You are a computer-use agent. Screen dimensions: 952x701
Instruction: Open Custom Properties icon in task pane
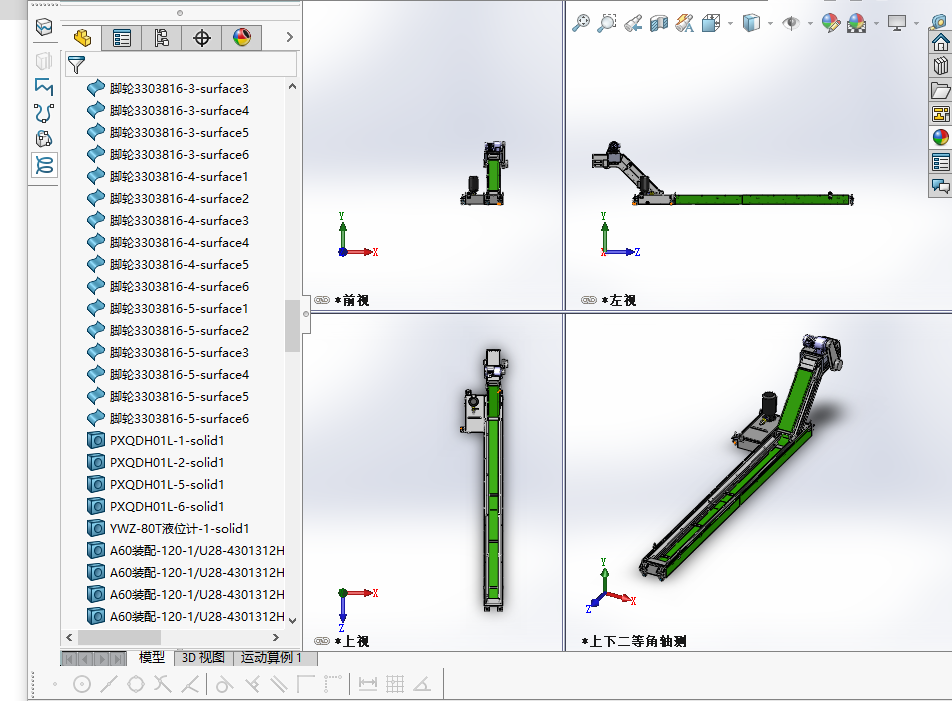click(940, 162)
